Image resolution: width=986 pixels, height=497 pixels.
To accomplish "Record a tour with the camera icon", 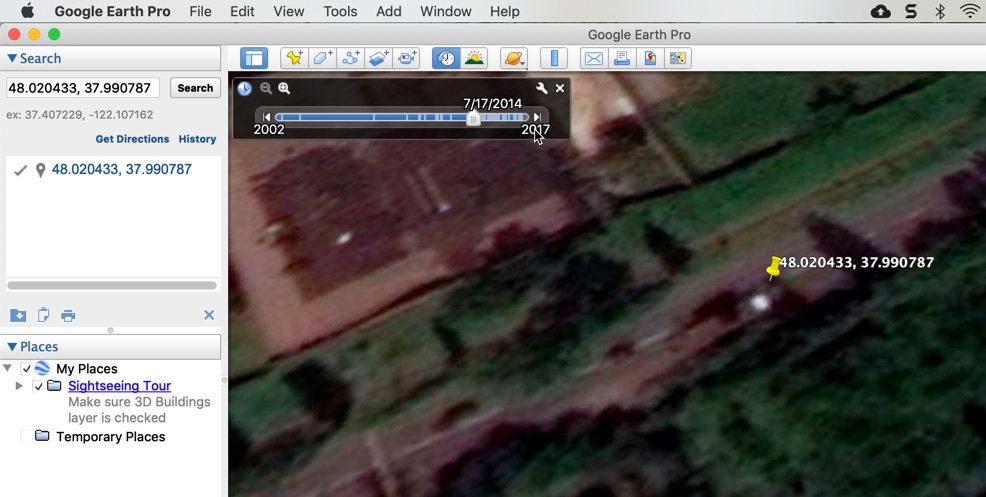I will point(407,59).
